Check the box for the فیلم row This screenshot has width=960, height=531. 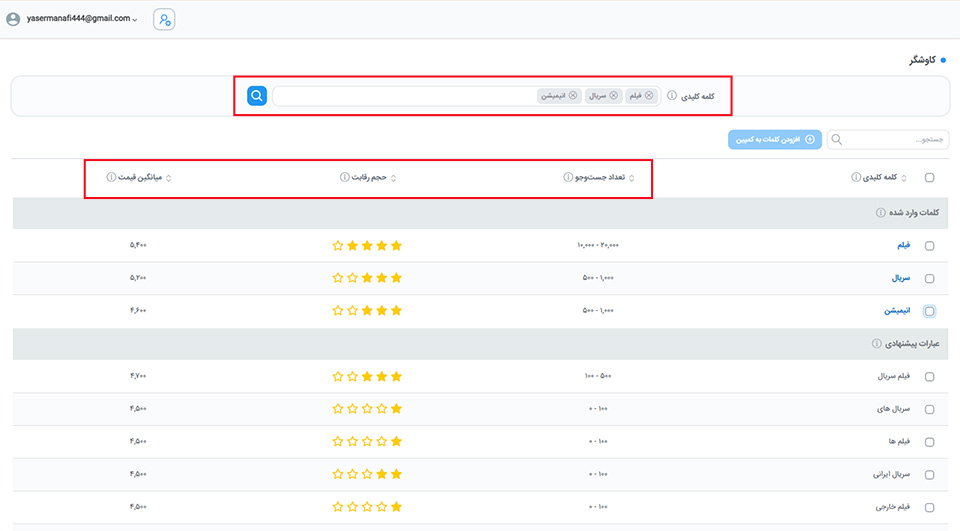(930, 246)
